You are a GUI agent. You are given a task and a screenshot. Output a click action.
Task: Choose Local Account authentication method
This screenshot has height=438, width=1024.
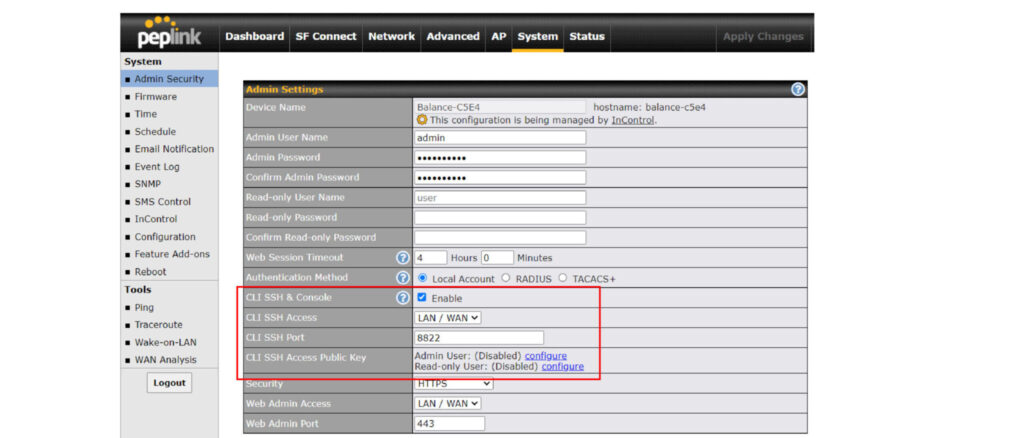click(422, 278)
